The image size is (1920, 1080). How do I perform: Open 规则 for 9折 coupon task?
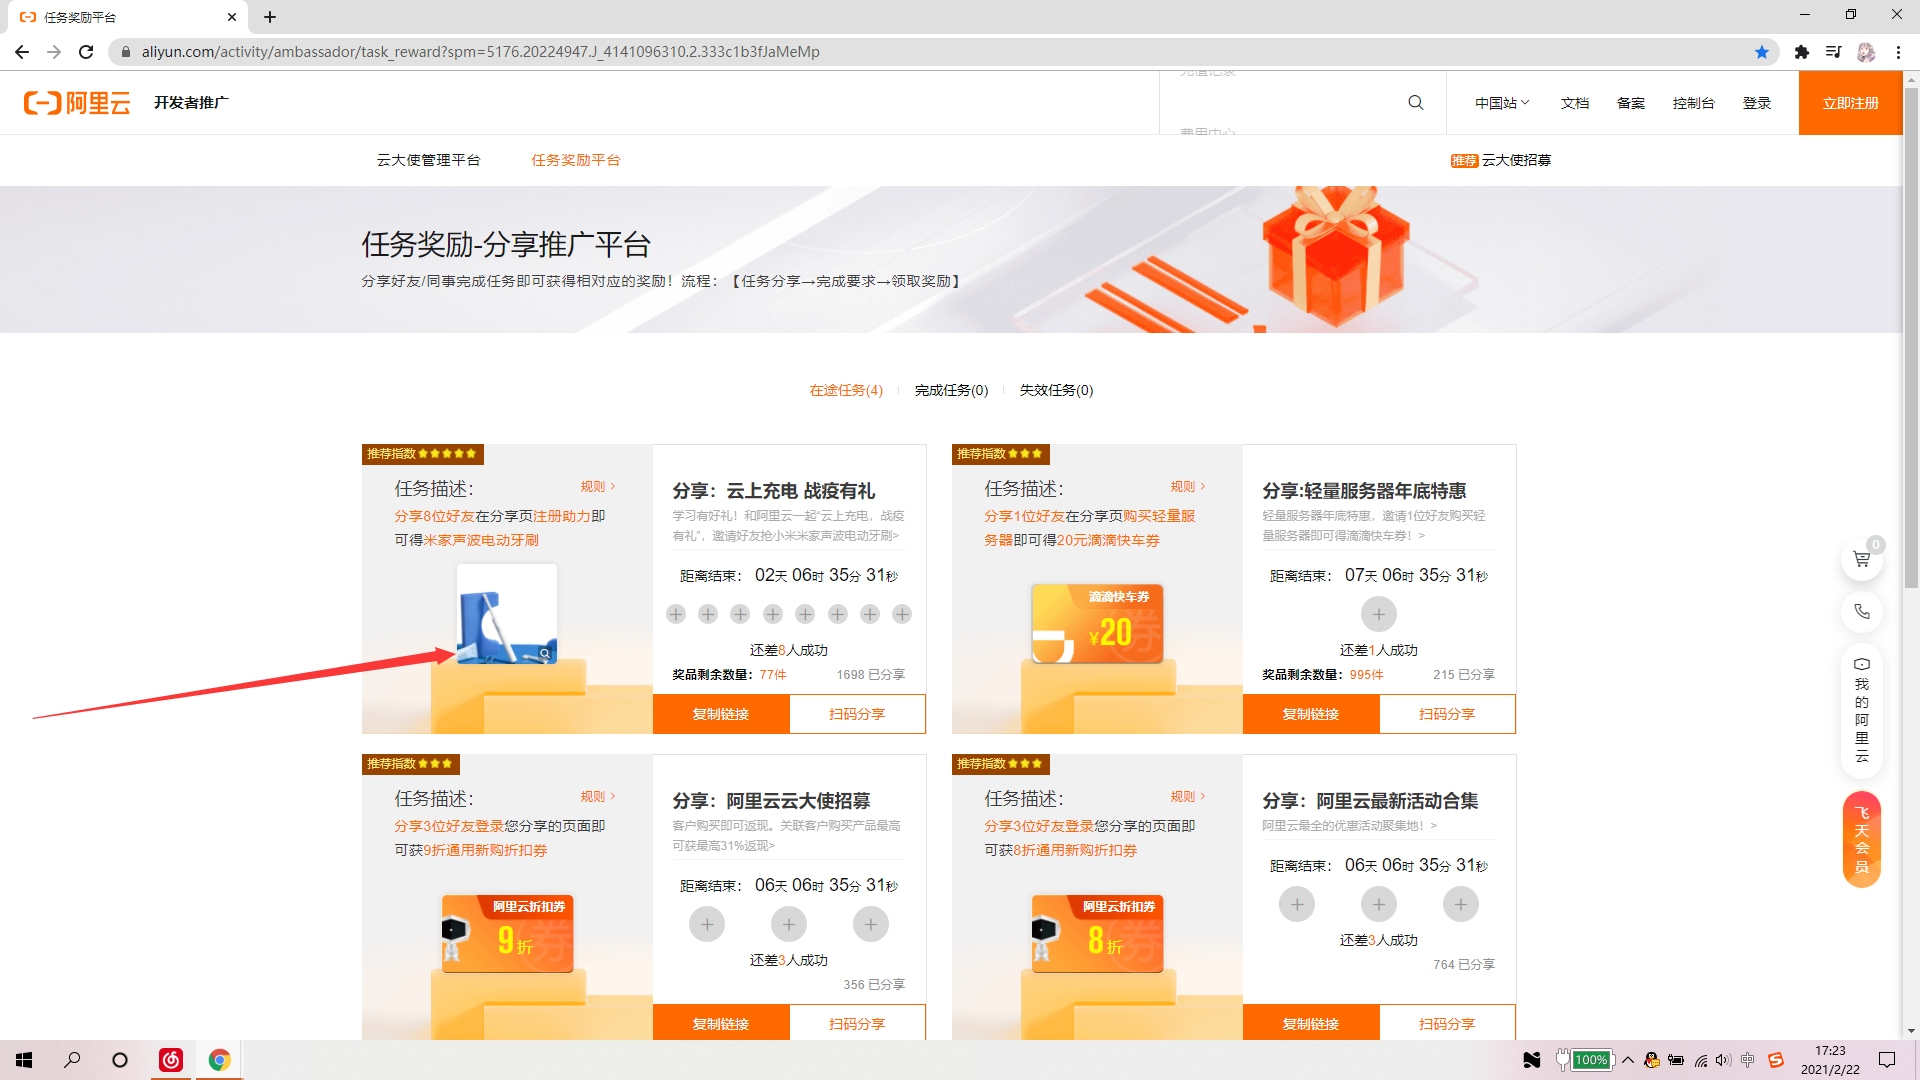pyautogui.click(x=598, y=797)
